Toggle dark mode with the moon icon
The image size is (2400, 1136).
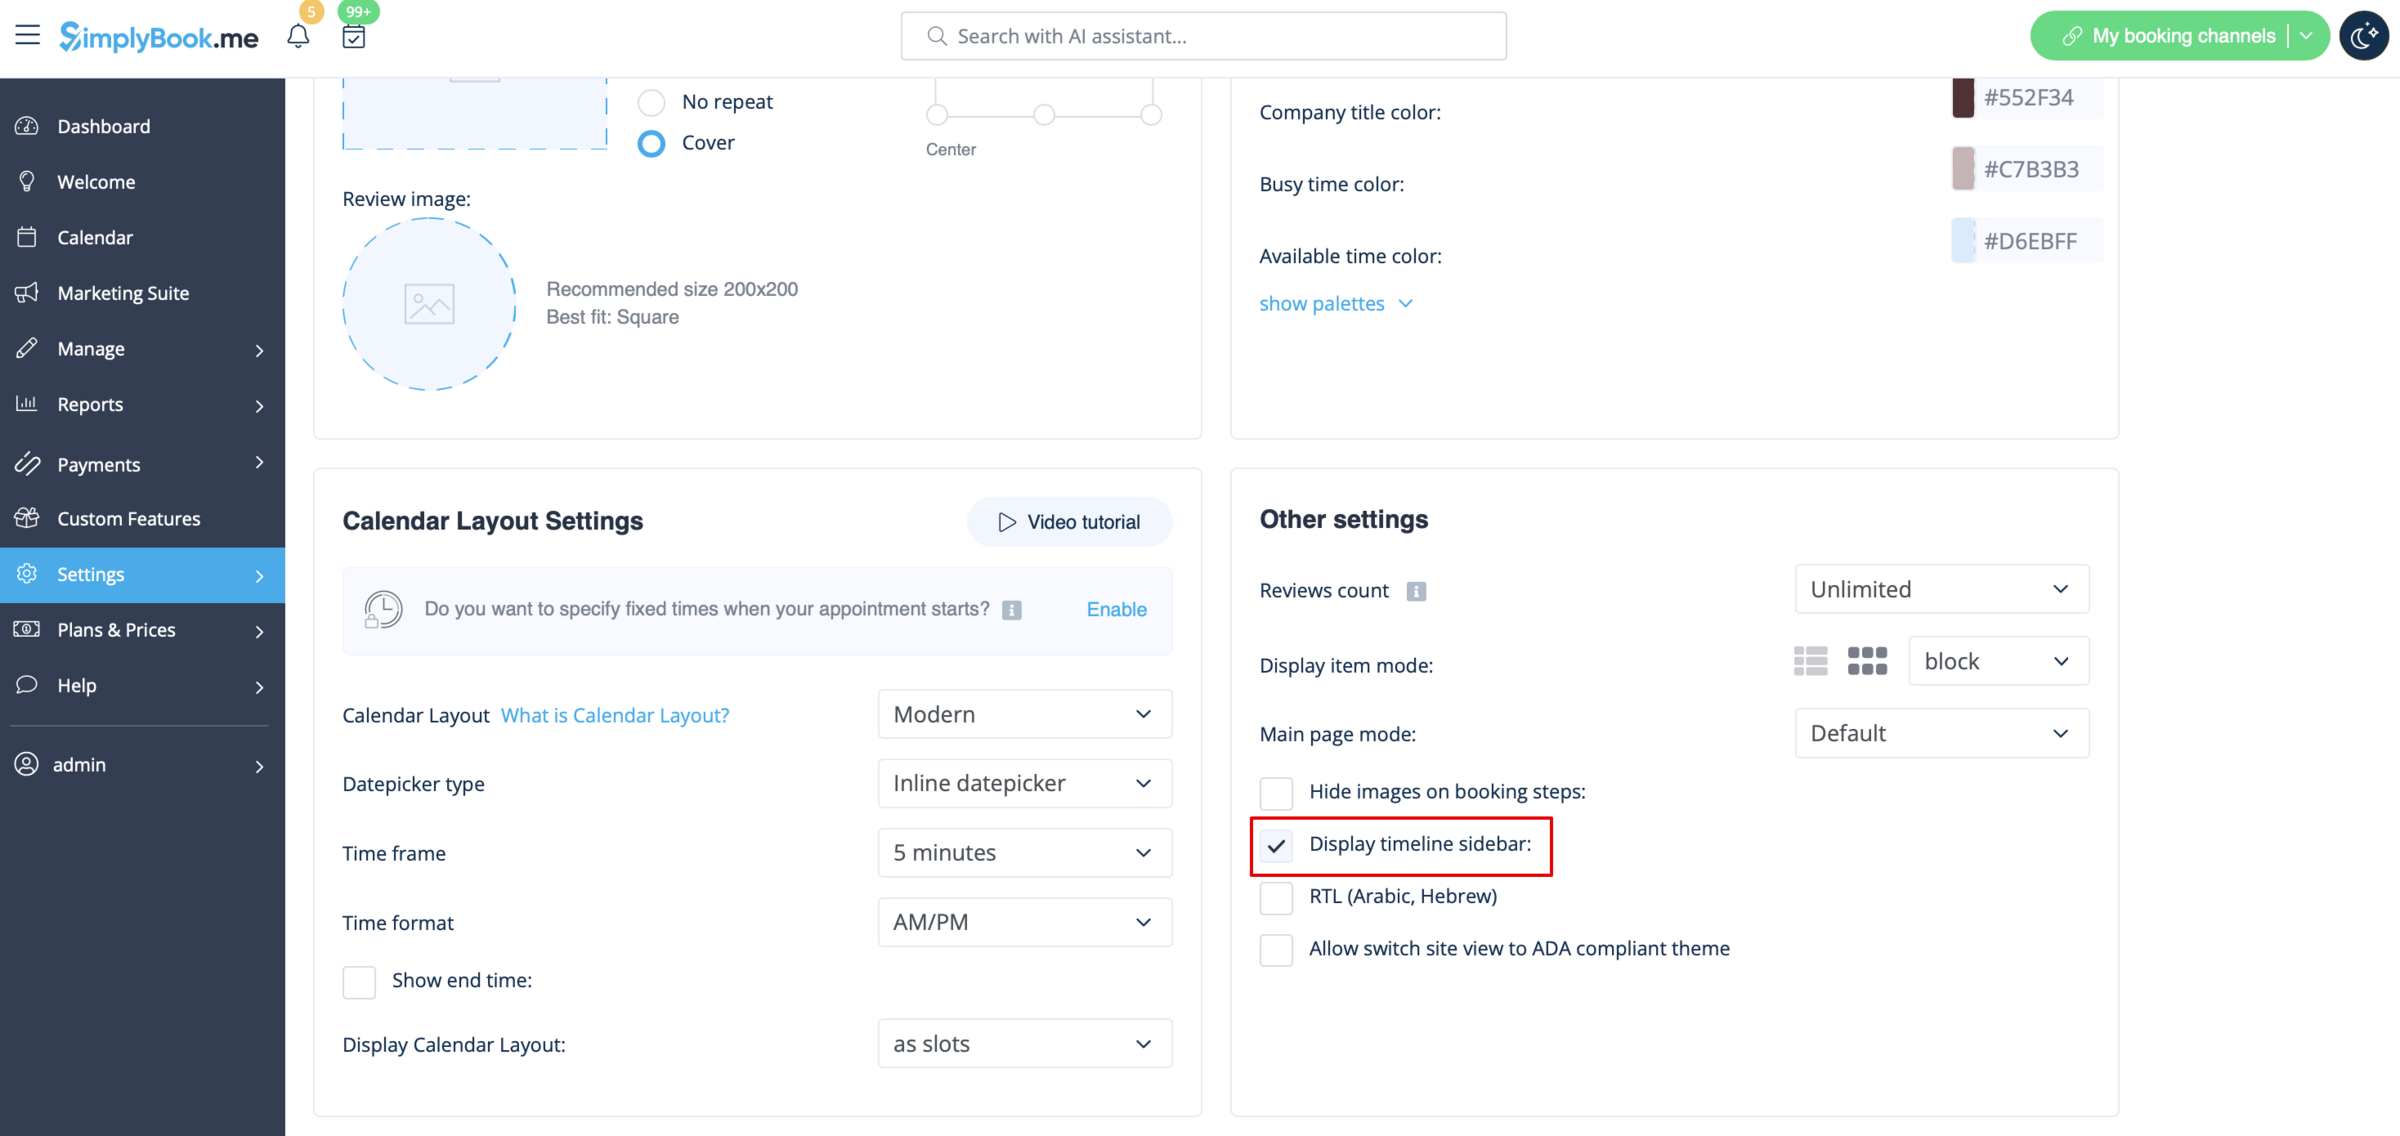(2364, 35)
